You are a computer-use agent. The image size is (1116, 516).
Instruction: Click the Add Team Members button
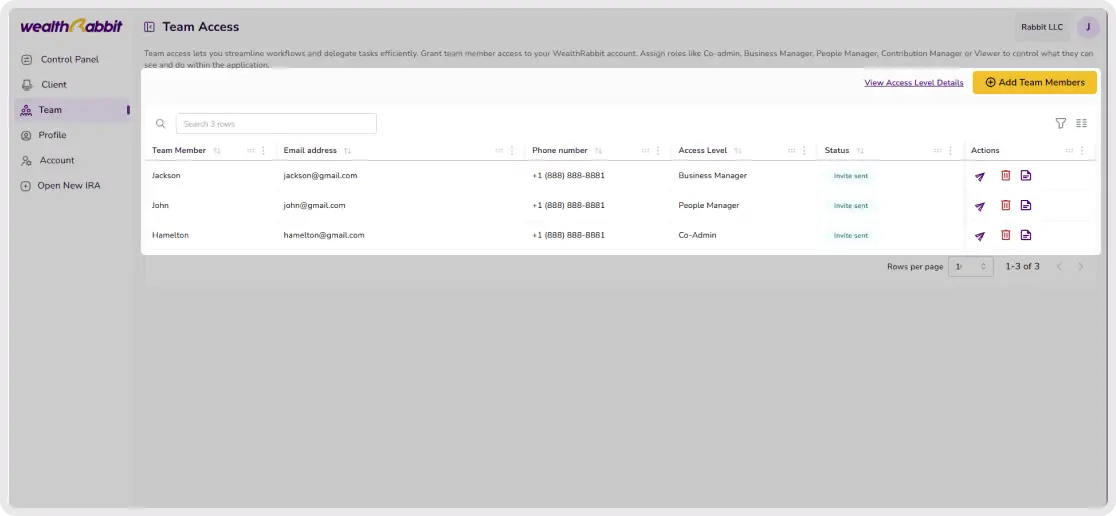point(1034,83)
